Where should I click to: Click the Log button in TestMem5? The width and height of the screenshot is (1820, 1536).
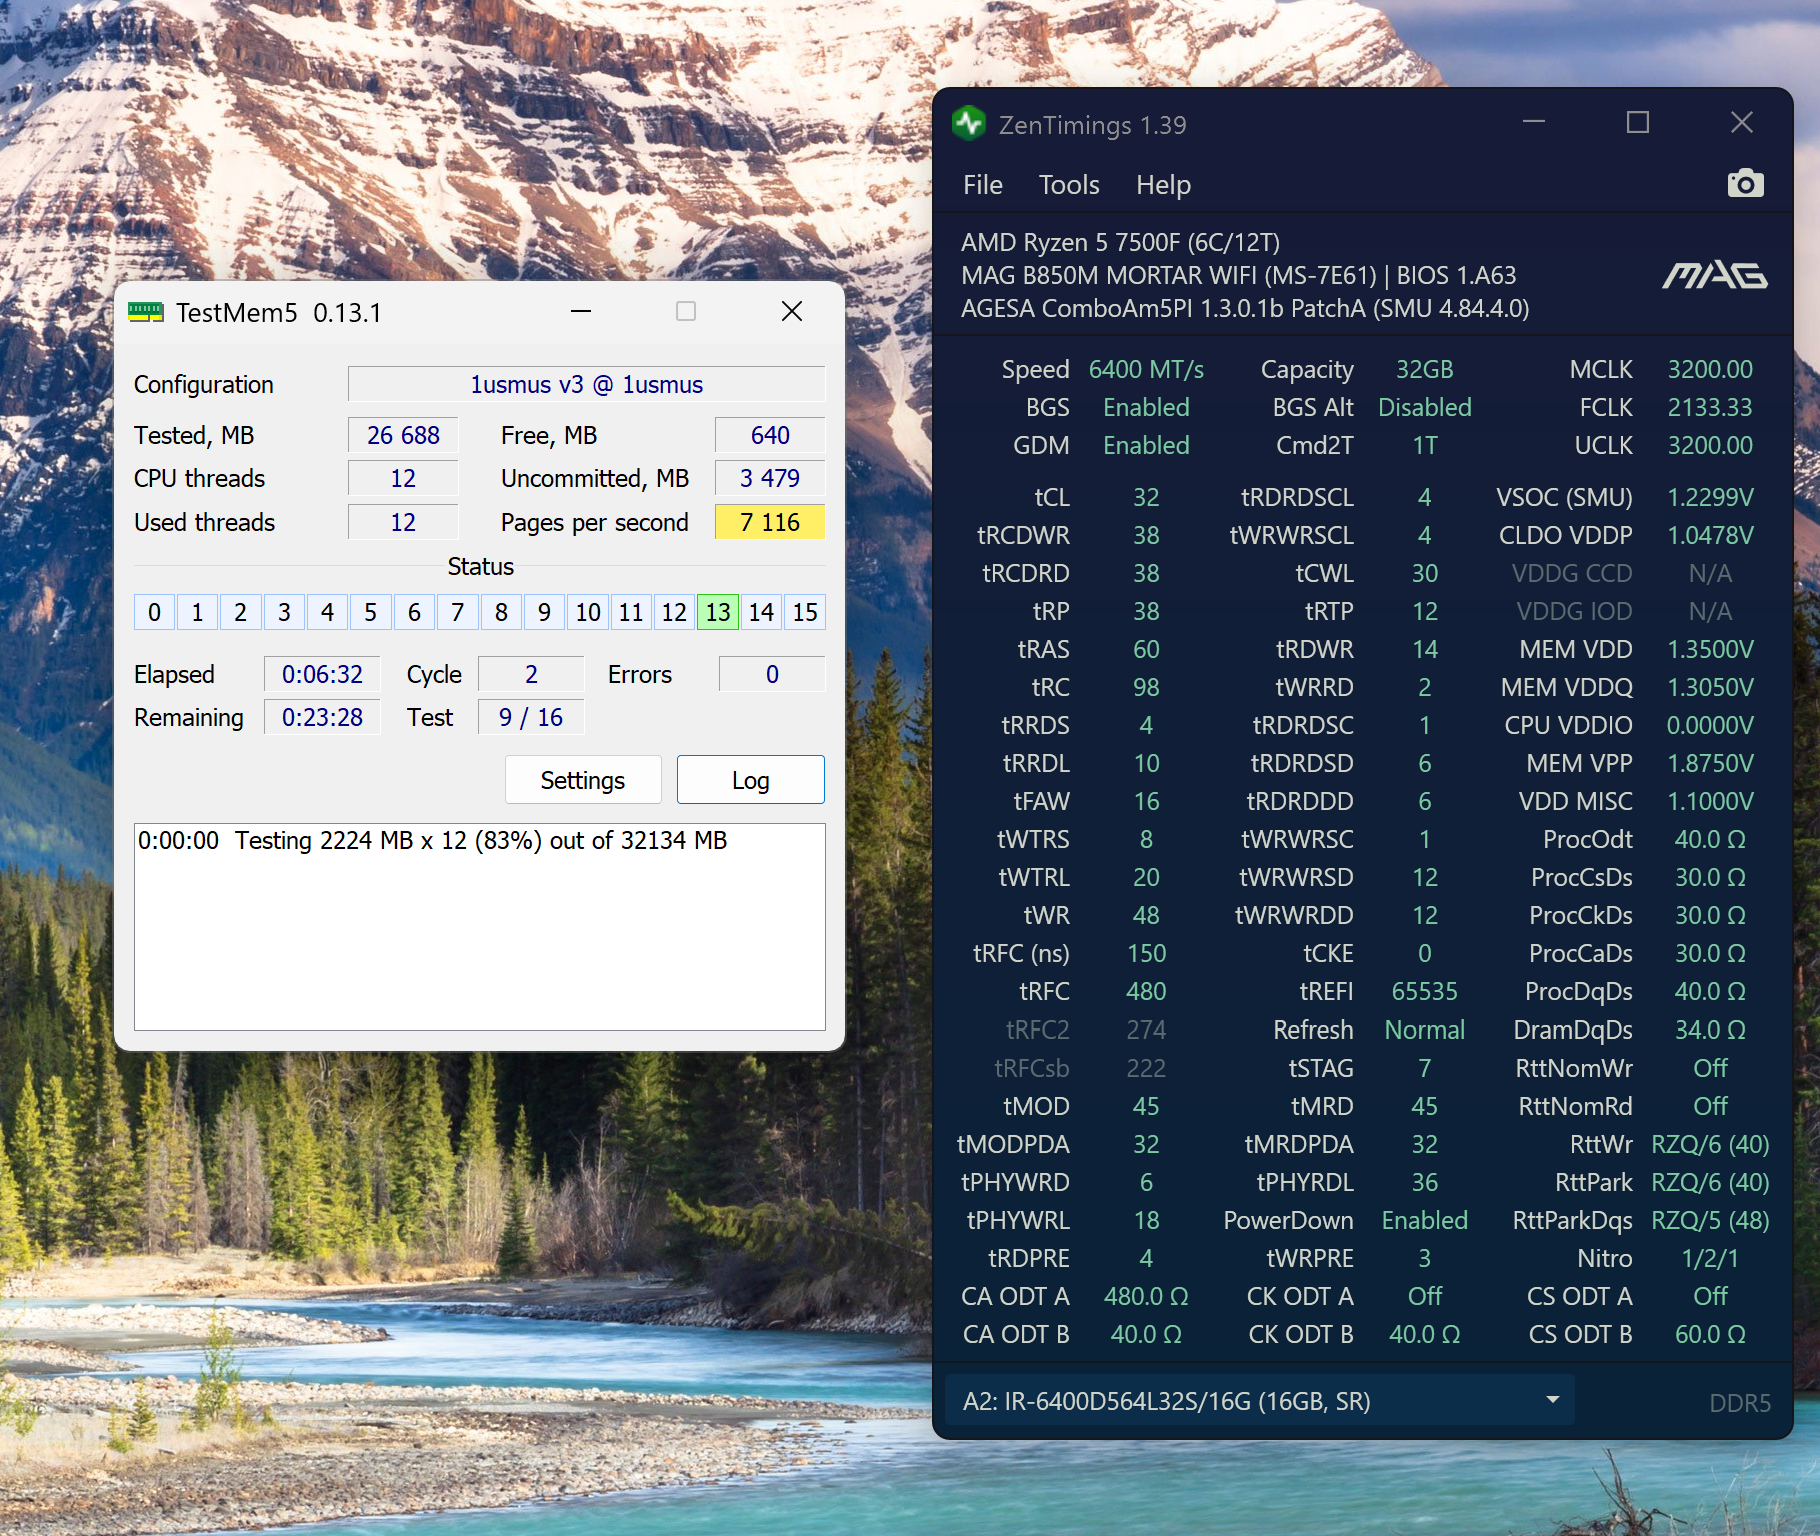751,780
